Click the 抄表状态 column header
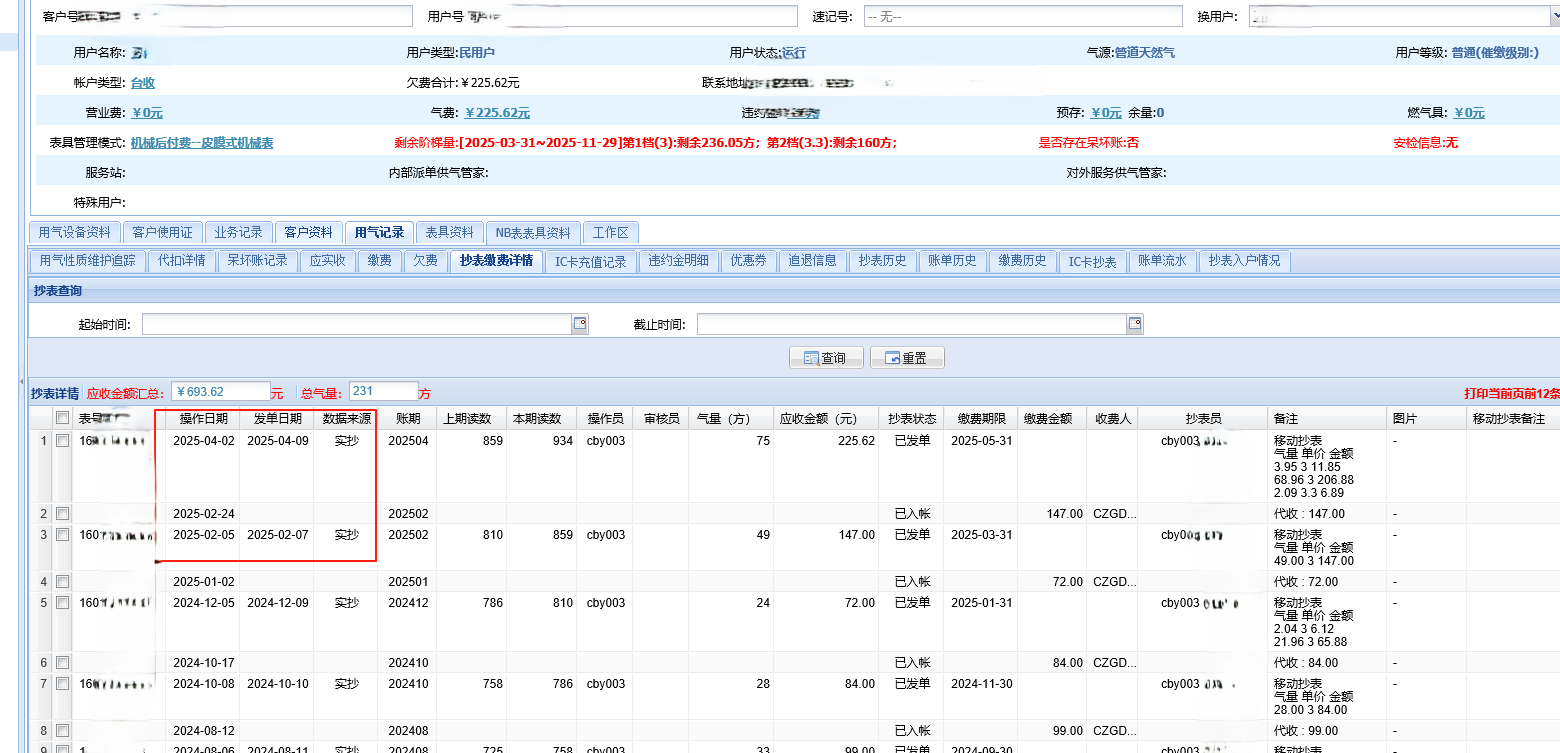 pos(912,419)
